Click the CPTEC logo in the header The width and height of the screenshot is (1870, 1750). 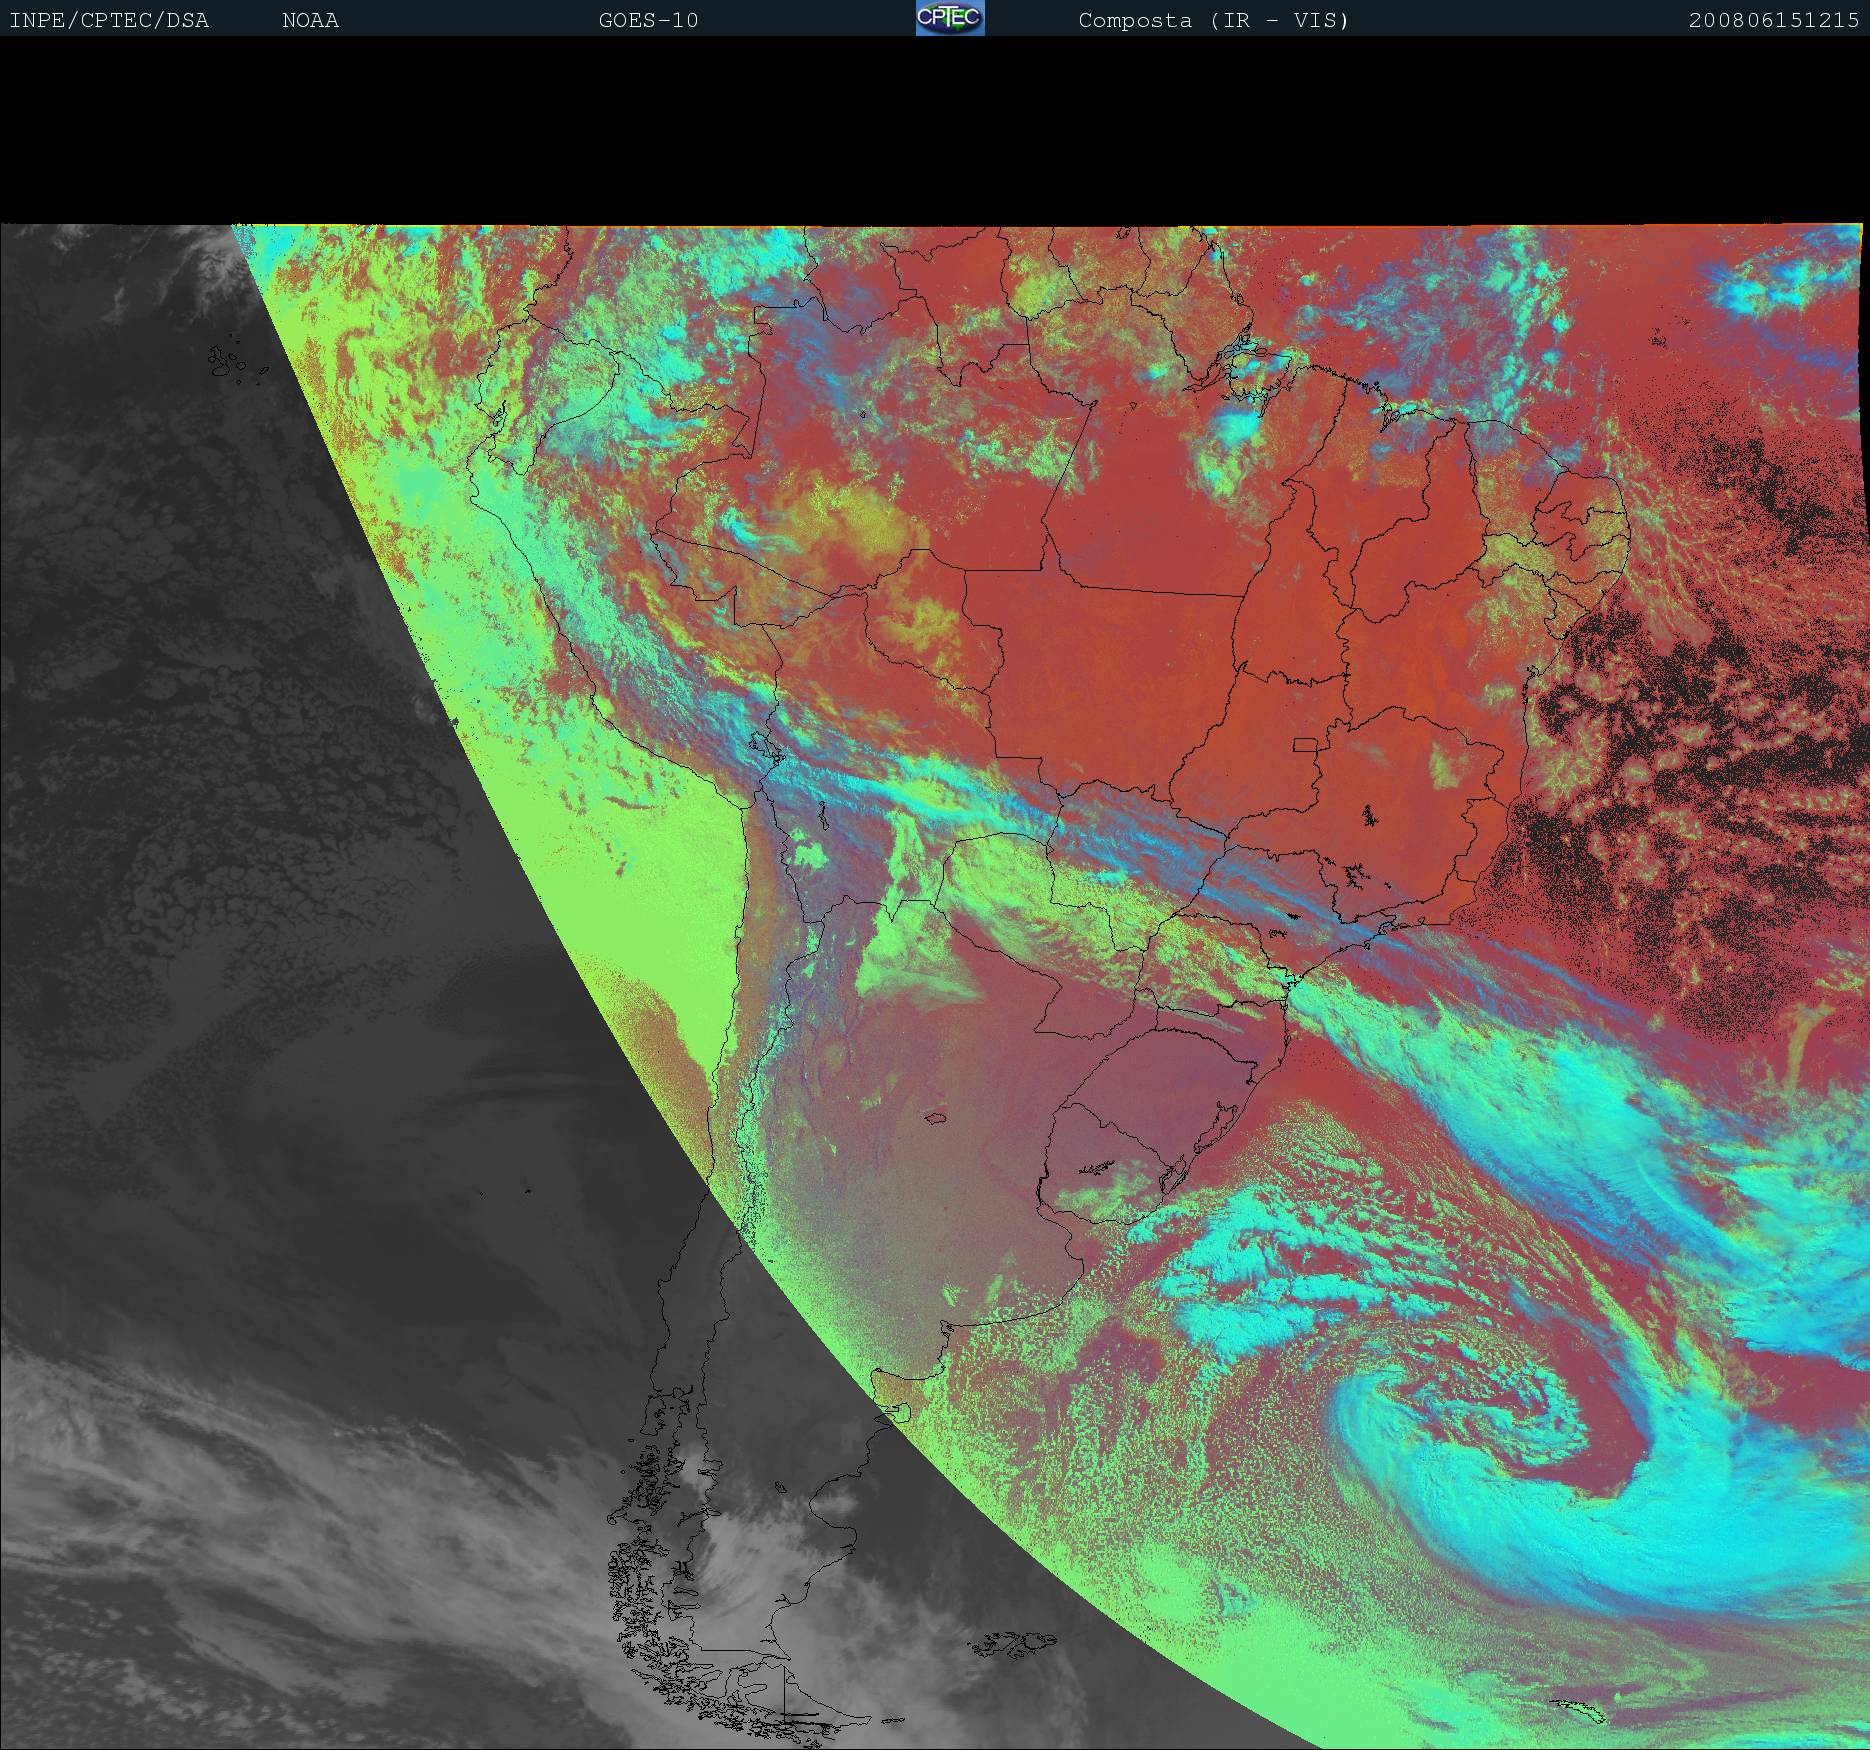[x=950, y=18]
